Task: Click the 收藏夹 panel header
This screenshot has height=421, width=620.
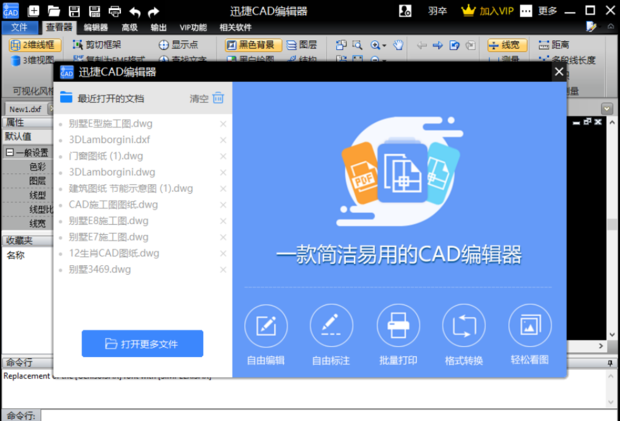Action: pos(27,240)
